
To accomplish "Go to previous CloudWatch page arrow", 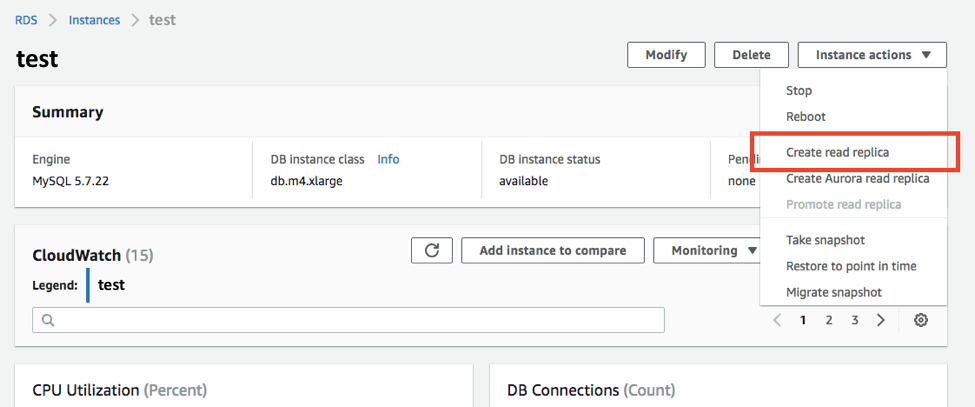I will click(777, 320).
